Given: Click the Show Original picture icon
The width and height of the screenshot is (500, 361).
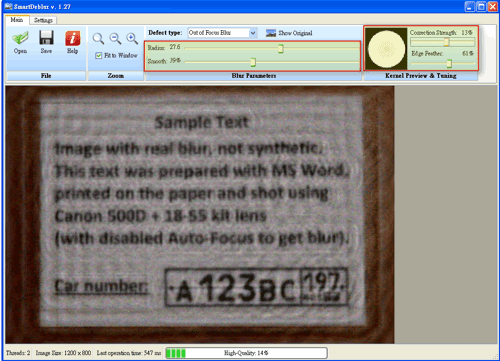Looking at the screenshot, I should tap(271, 33).
